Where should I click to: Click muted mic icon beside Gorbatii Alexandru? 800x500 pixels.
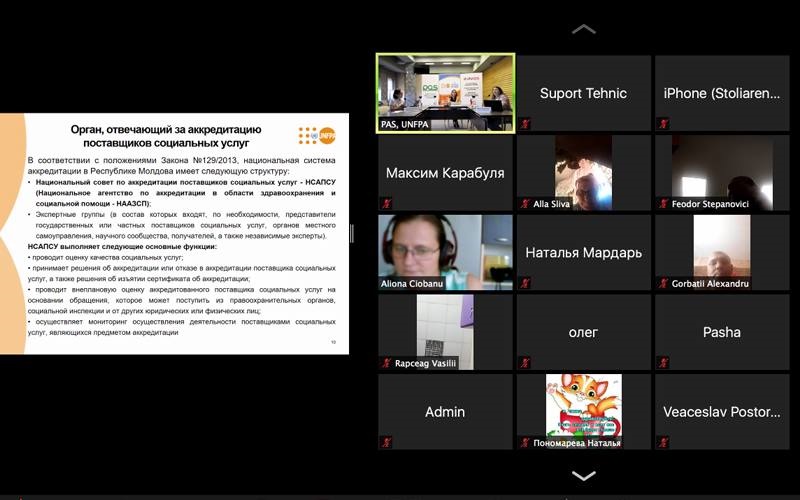(x=663, y=283)
